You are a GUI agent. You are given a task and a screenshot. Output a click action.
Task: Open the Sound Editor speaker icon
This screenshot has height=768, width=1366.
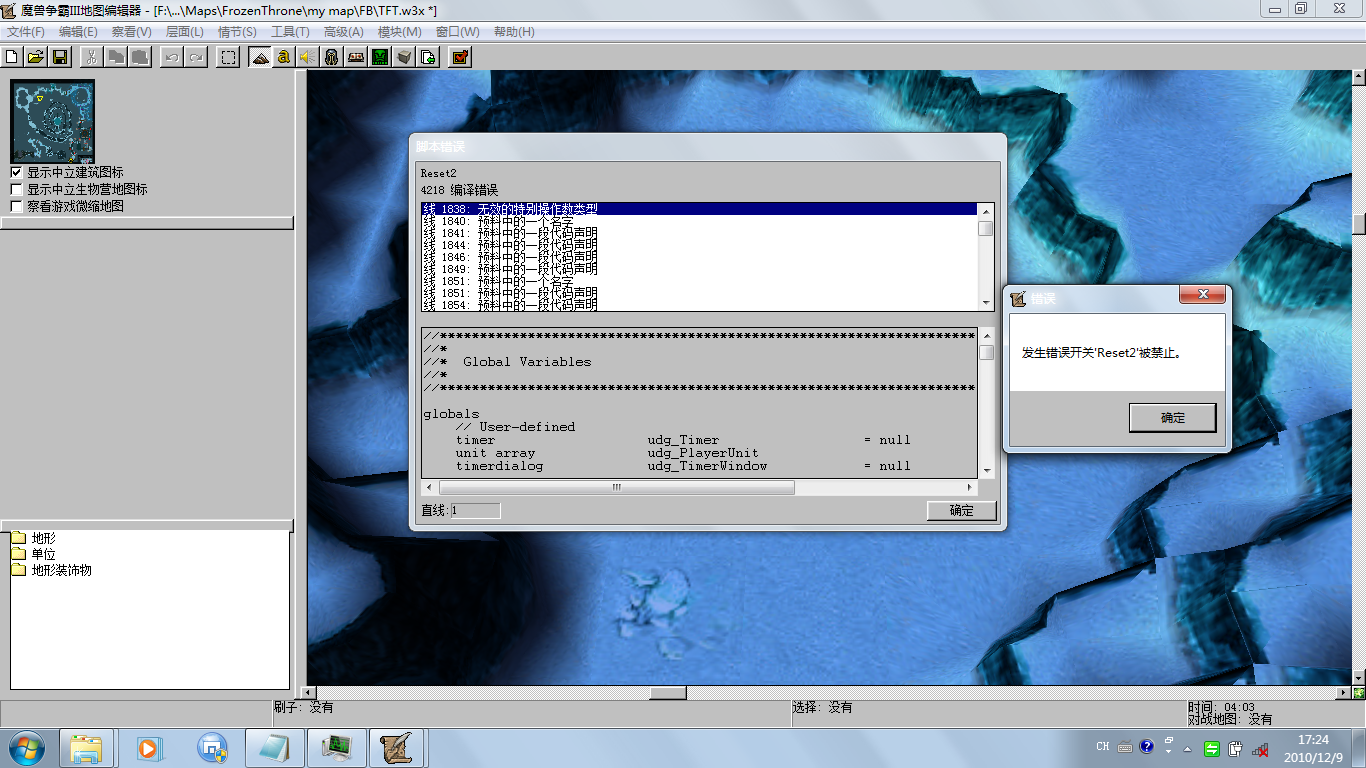click(308, 57)
